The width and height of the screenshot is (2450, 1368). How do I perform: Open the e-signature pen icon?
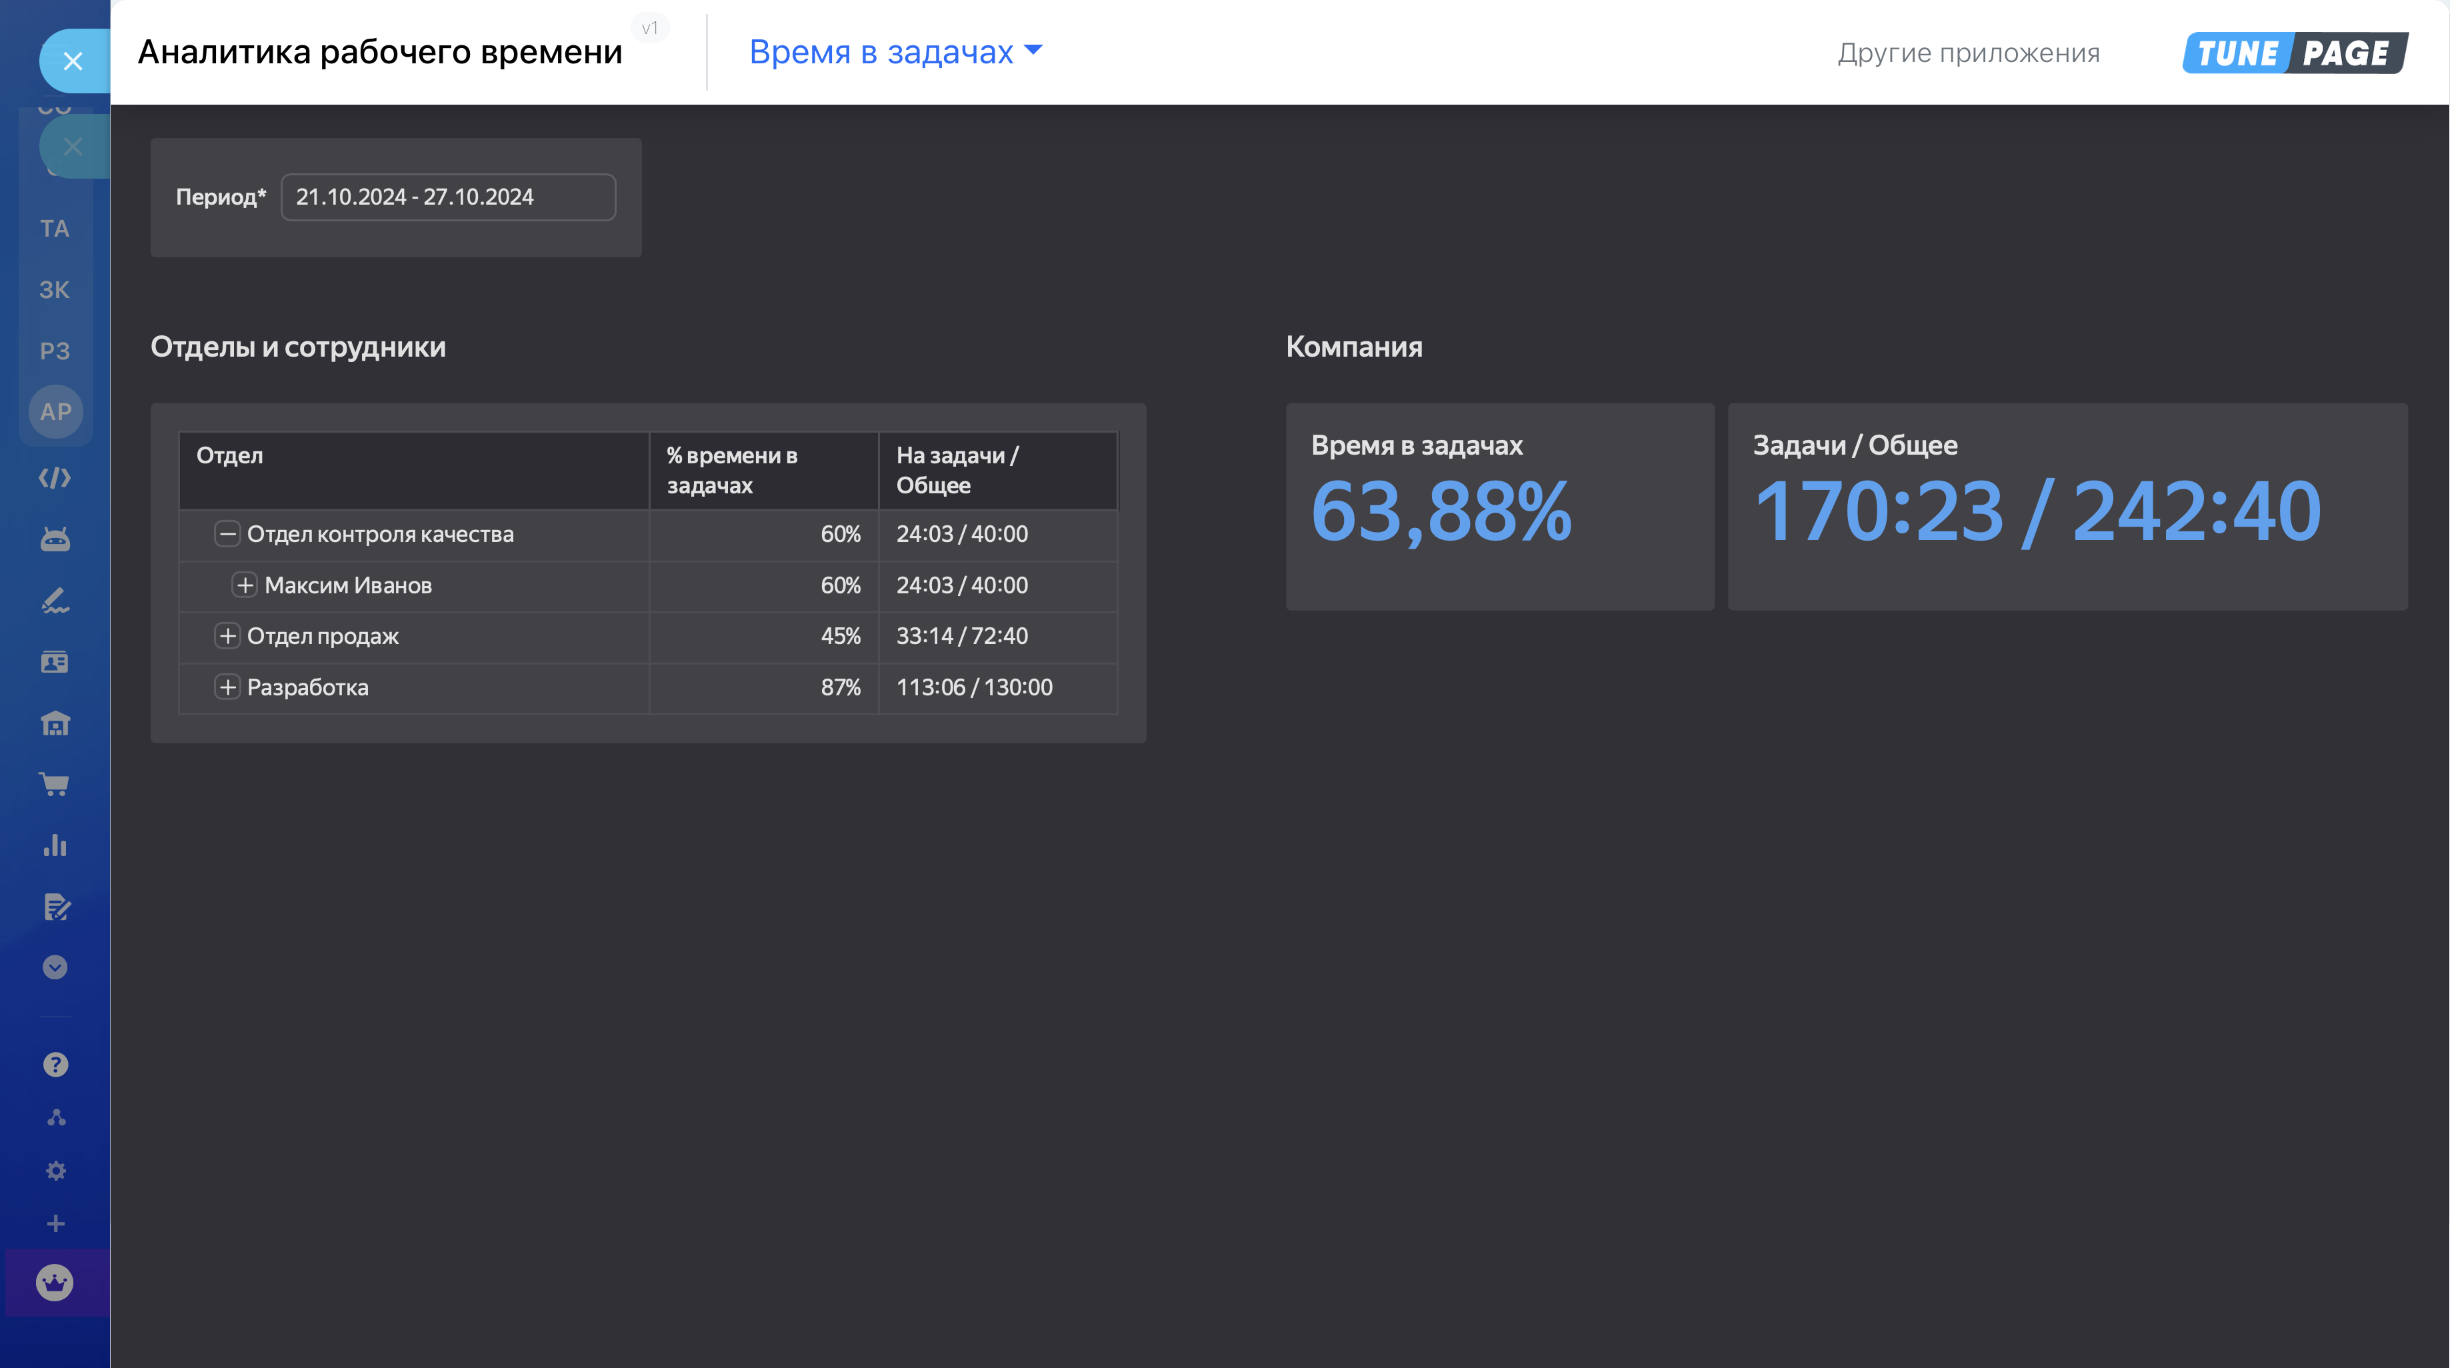[x=55, y=601]
